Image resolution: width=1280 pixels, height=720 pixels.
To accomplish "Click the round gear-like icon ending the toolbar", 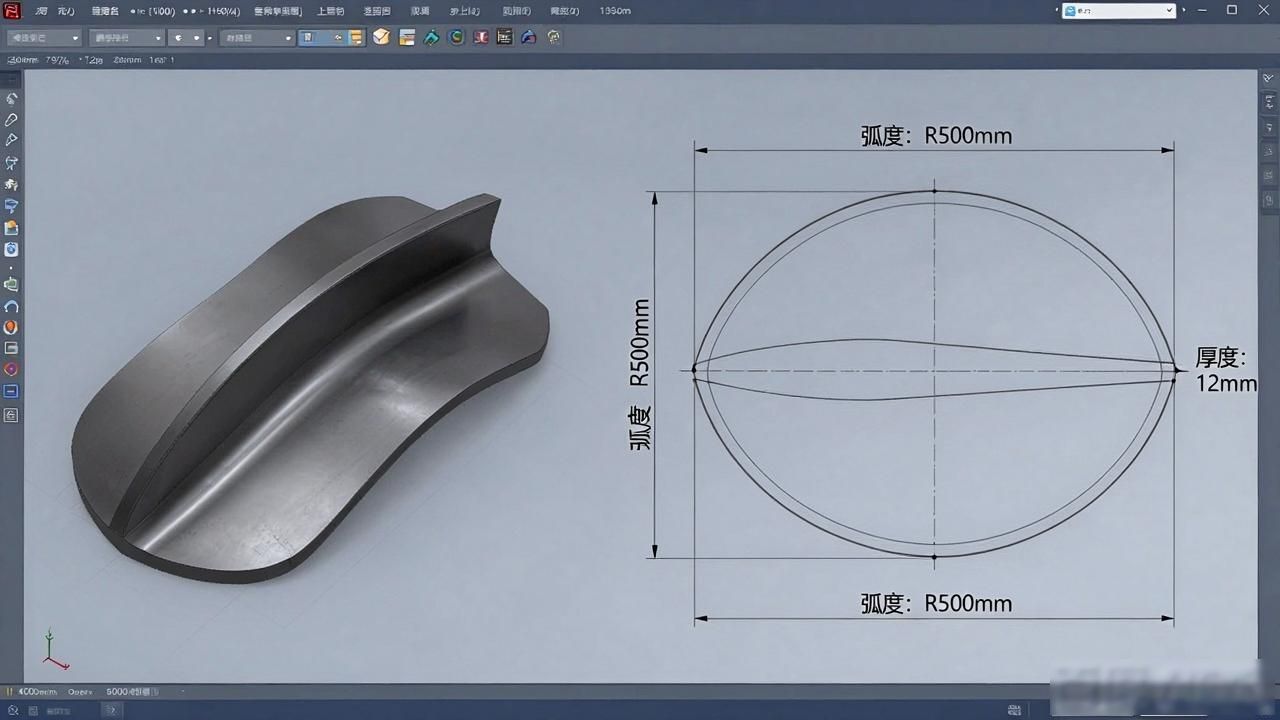I will pyautogui.click(x=553, y=37).
